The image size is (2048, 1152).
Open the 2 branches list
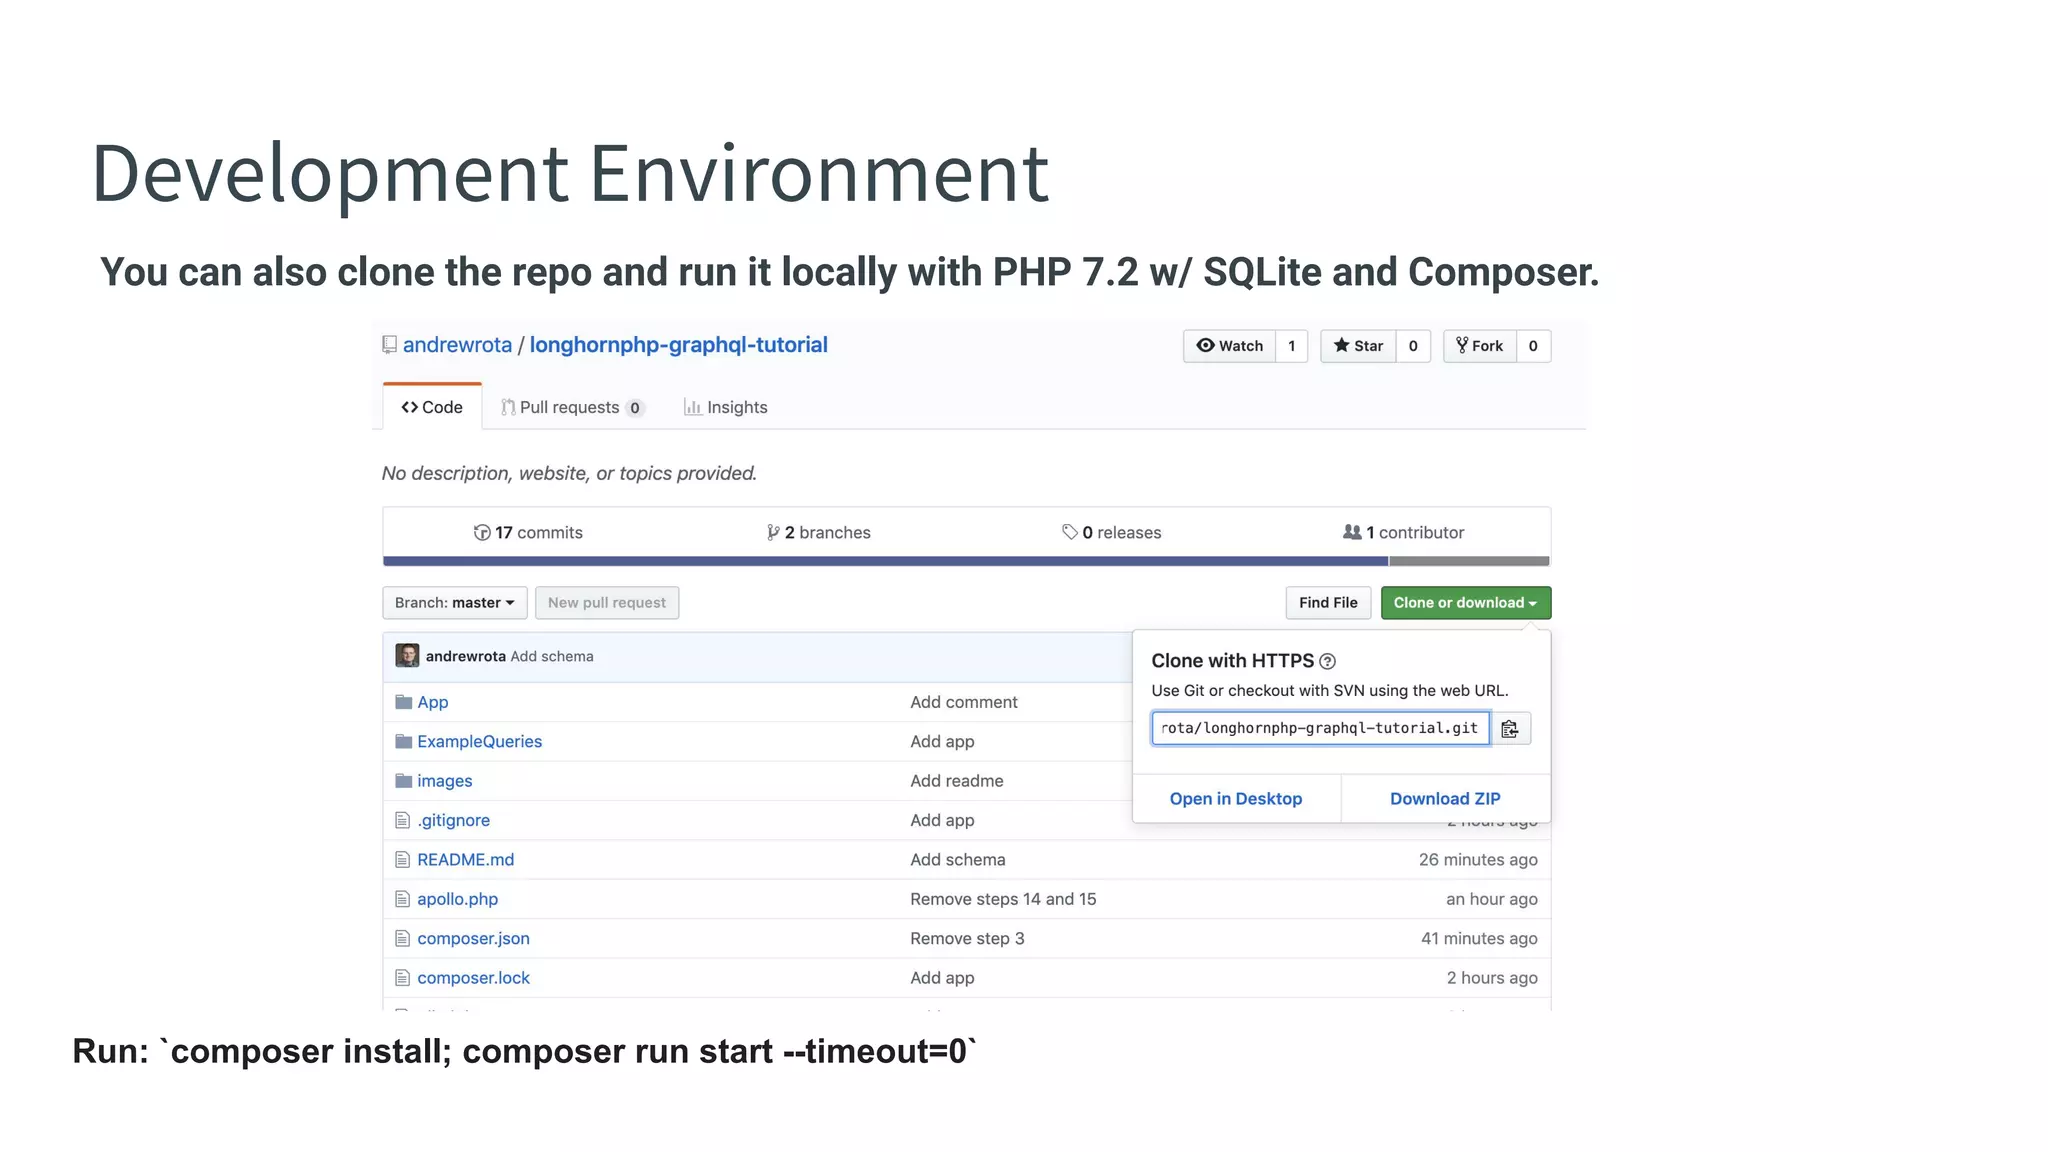[818, 532]
